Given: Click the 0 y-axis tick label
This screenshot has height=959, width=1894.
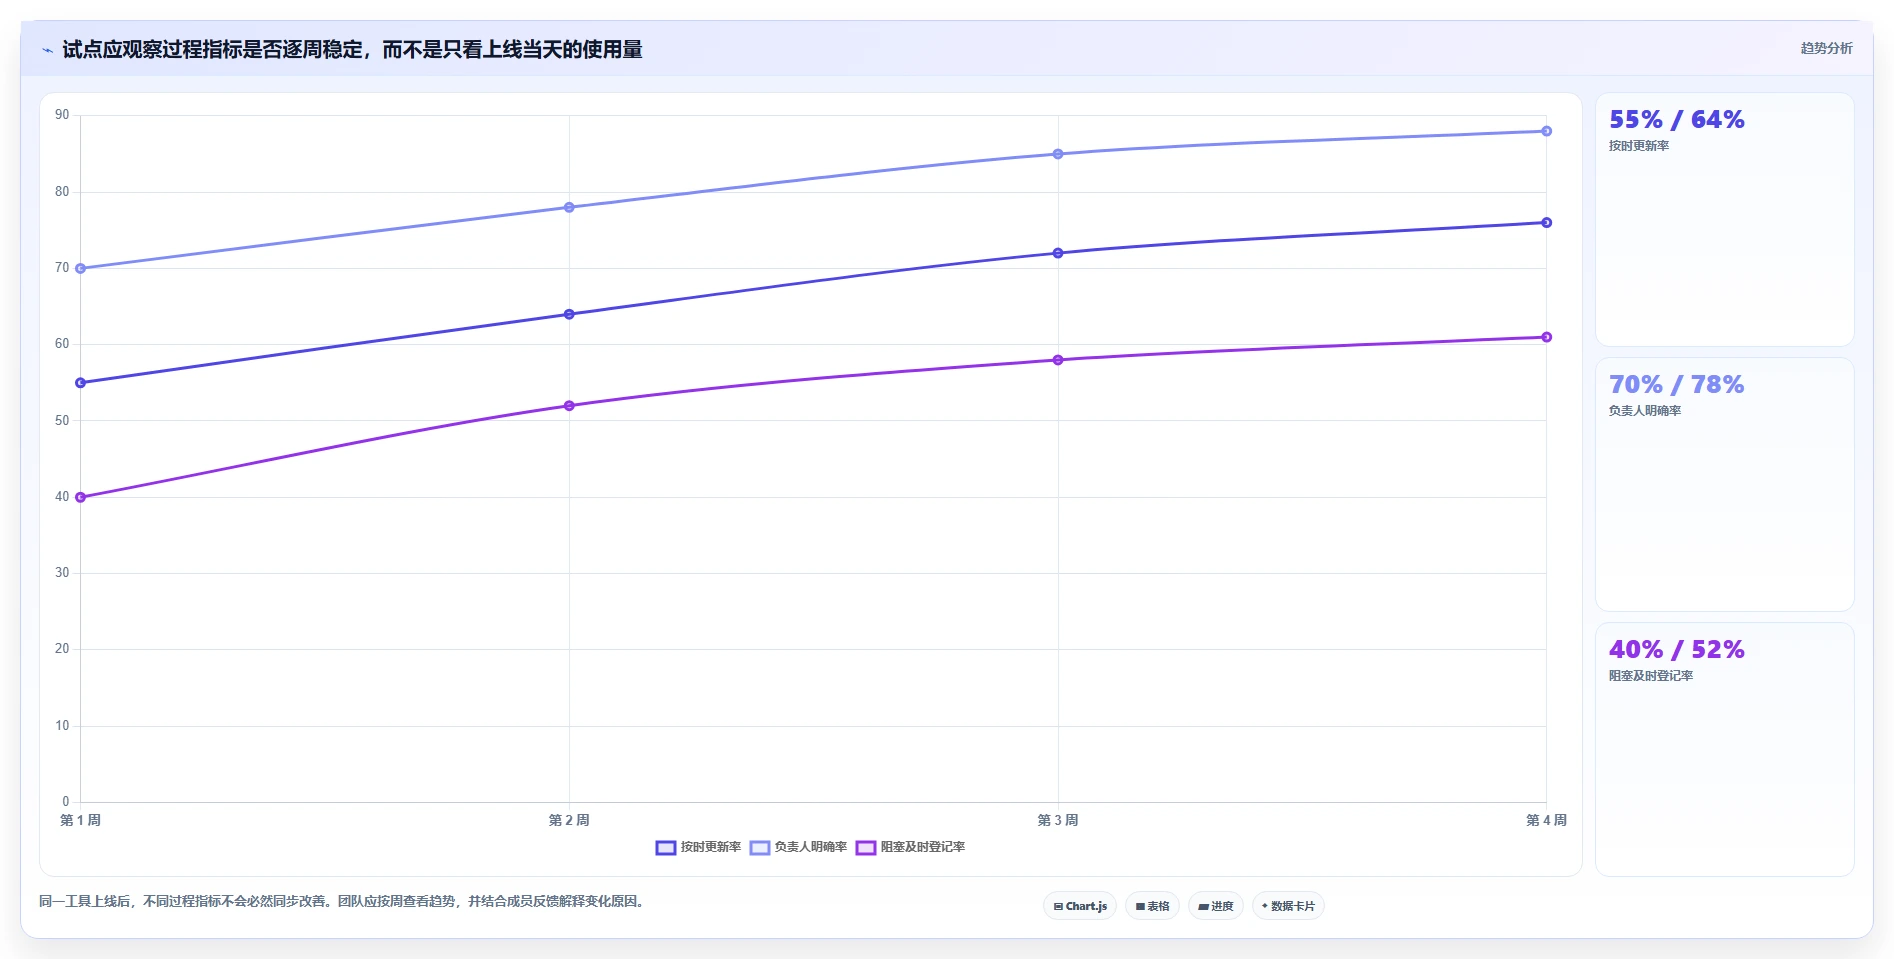Looking at the screenshot, I should tap(66, 802).
